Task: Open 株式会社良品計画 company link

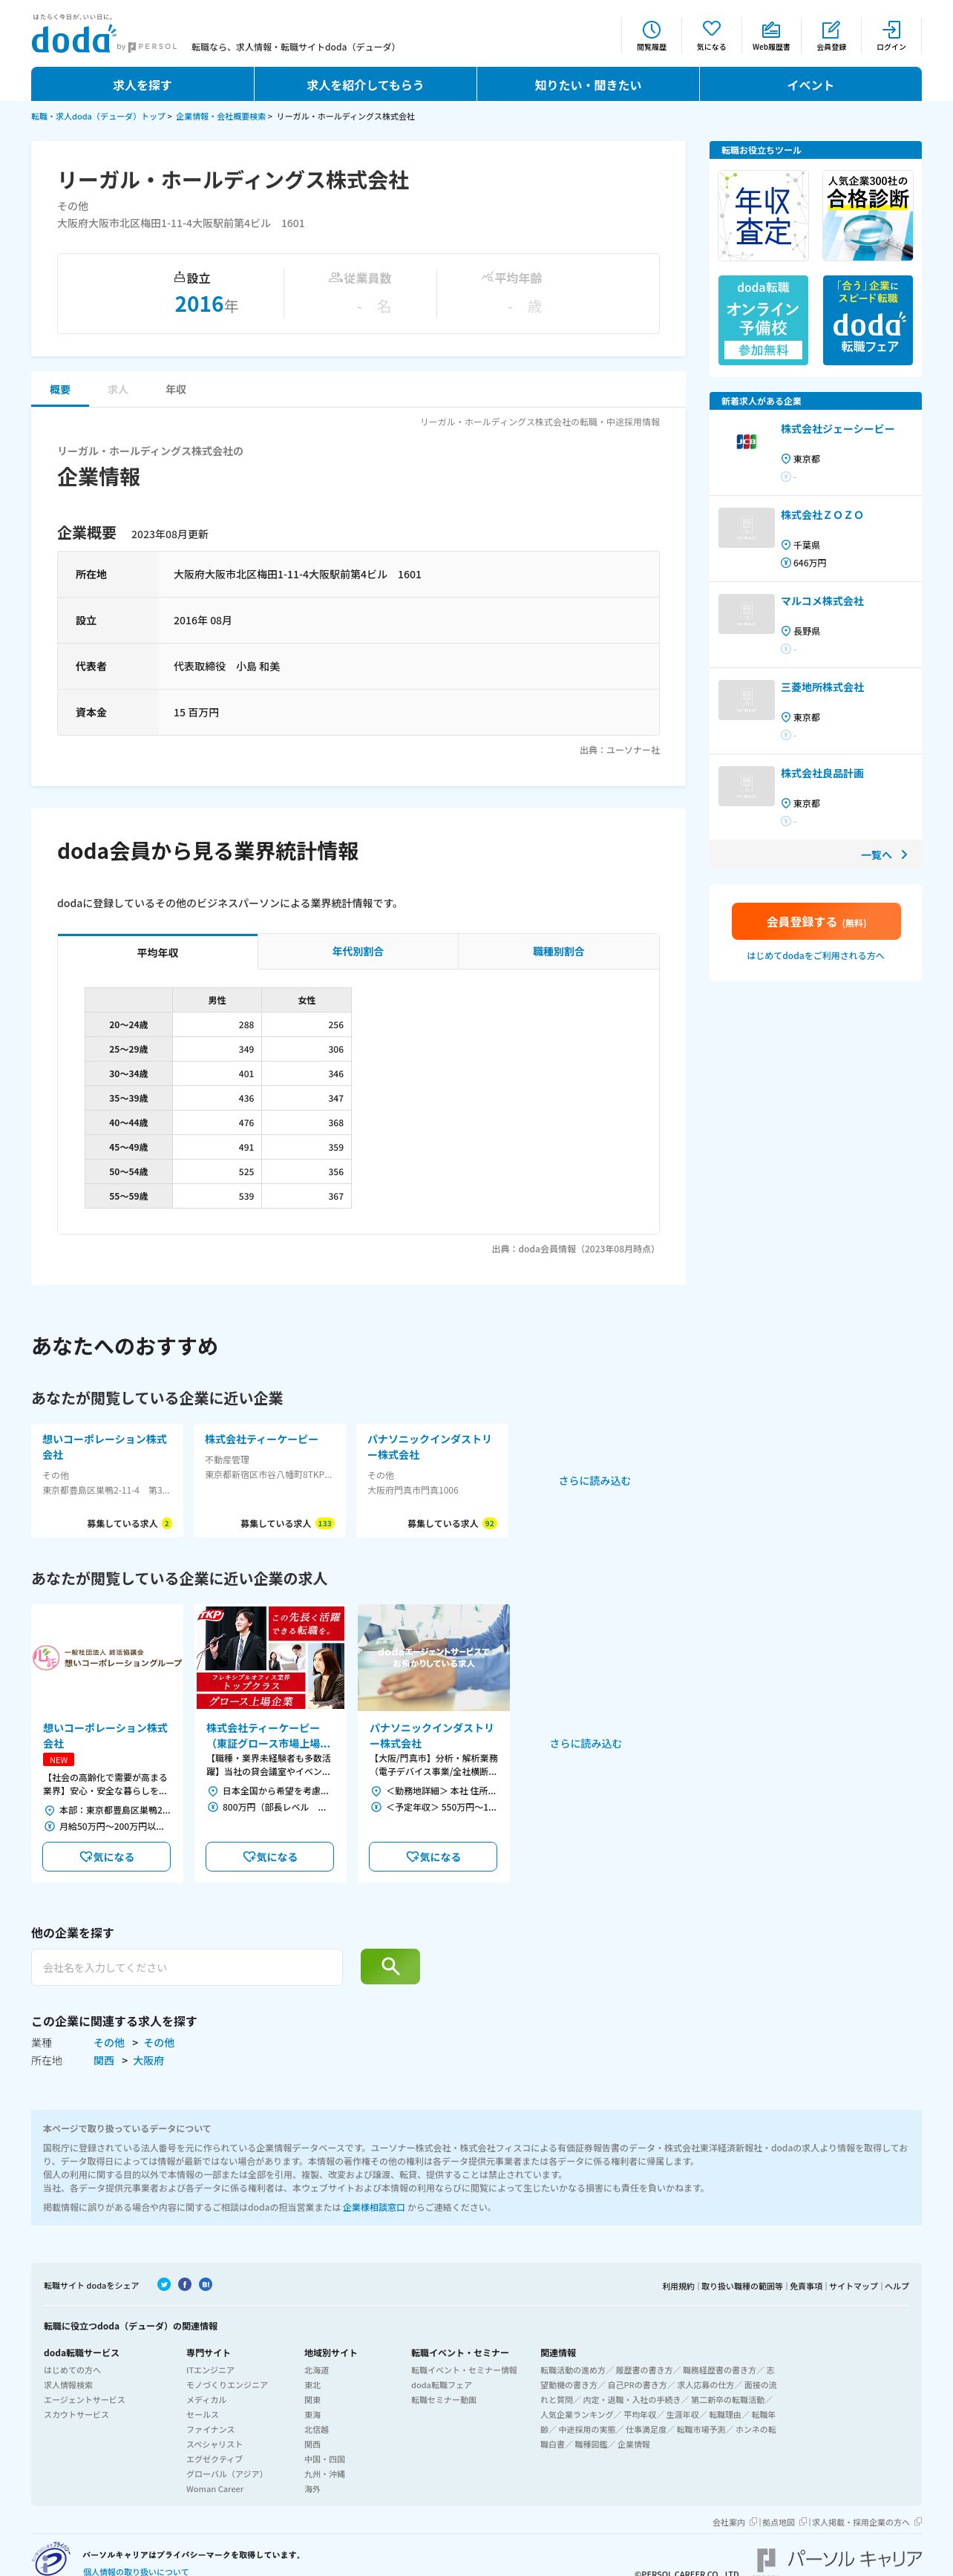Action: (x=822, y=773)
